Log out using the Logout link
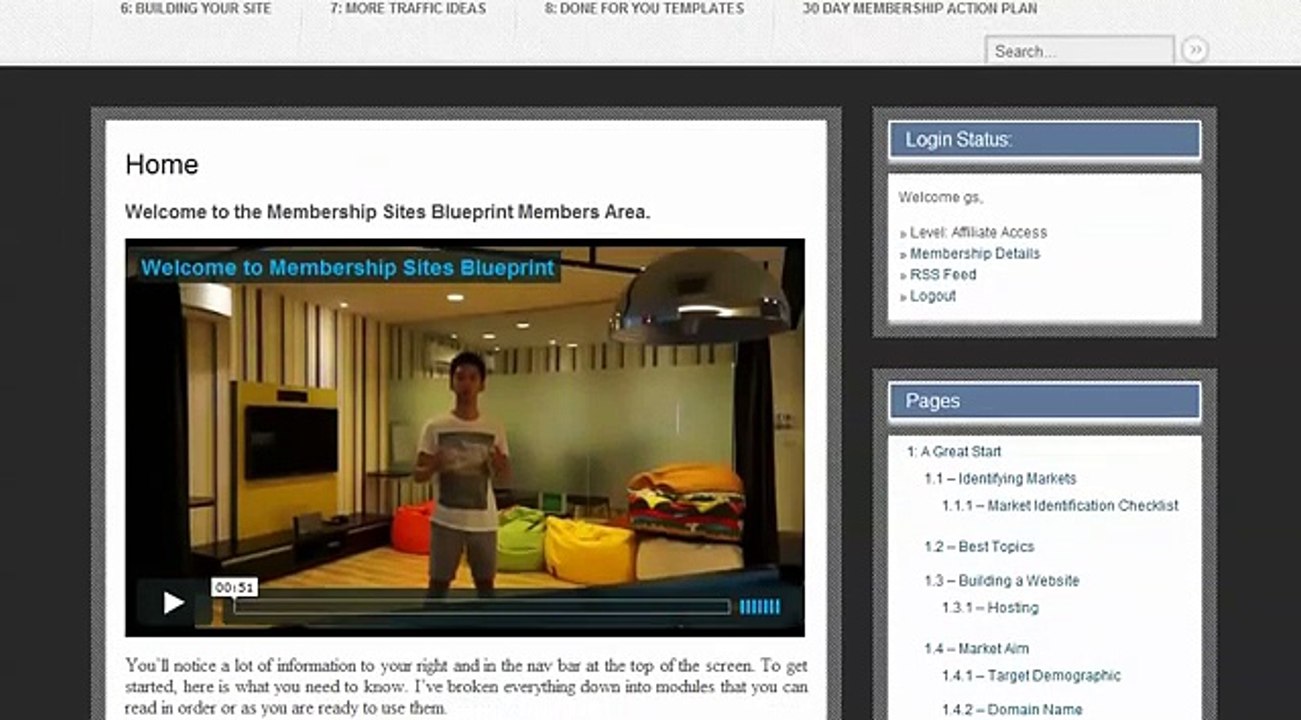 click(933, 296)
